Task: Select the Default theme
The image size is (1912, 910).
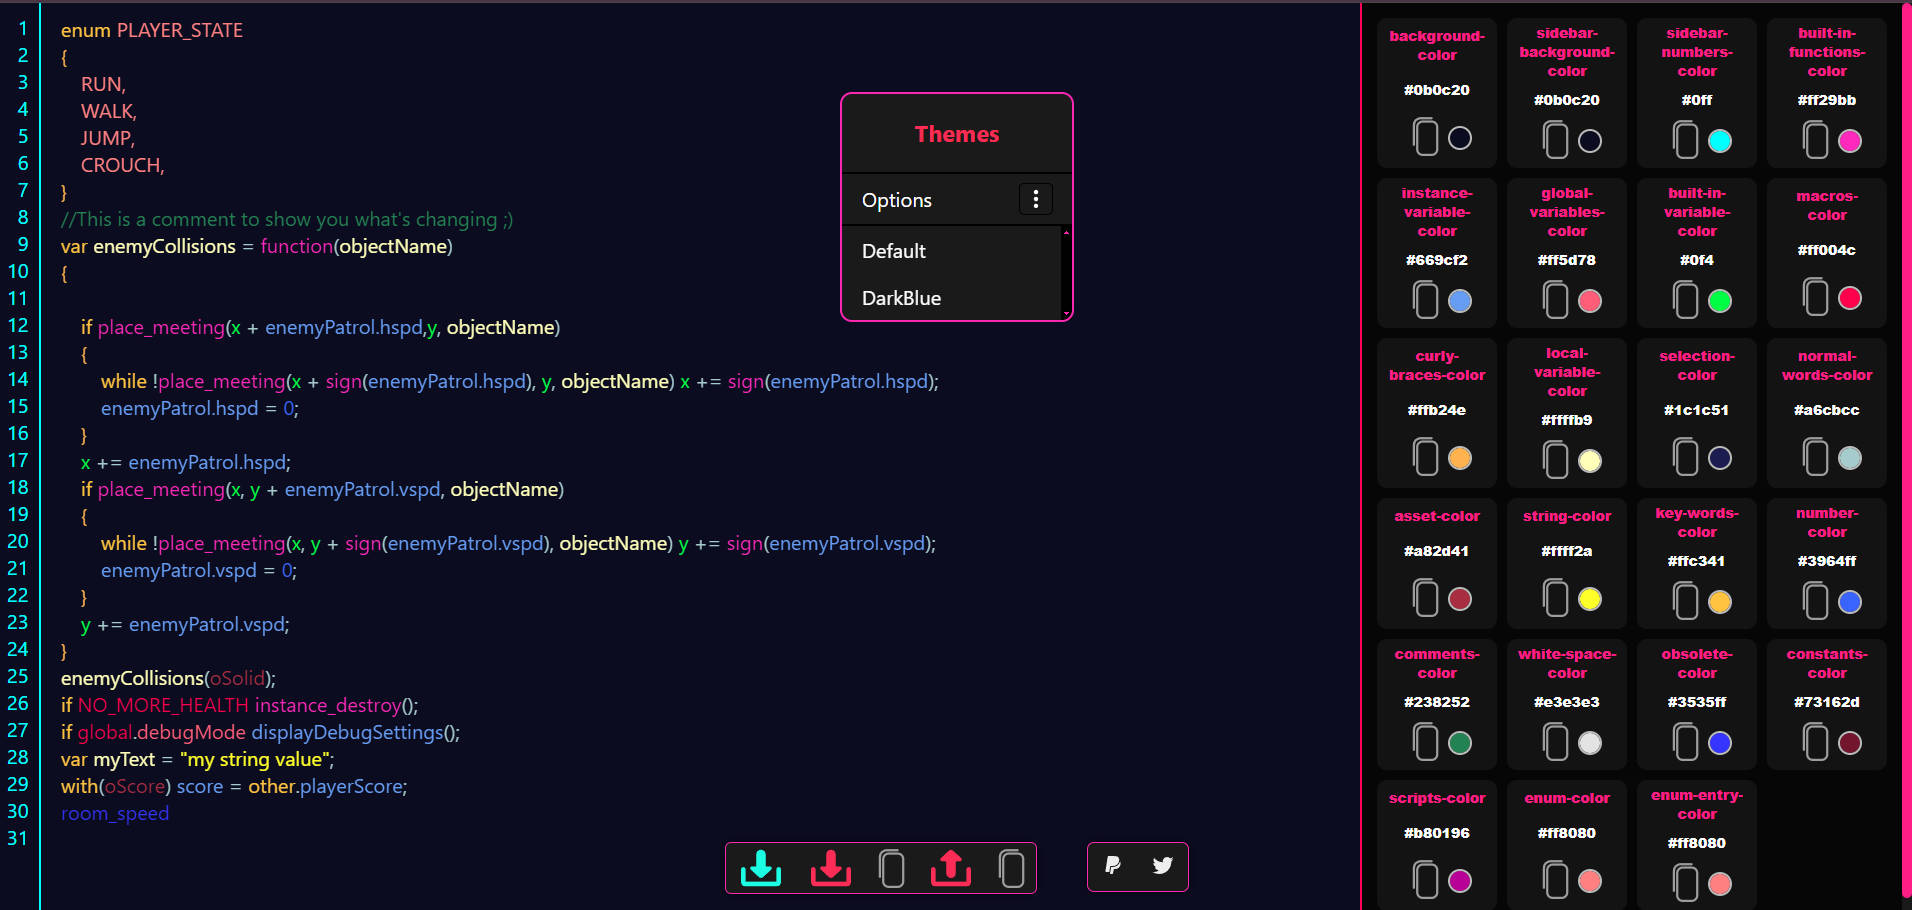Action: pyautogui.click(x=894, y=251)
